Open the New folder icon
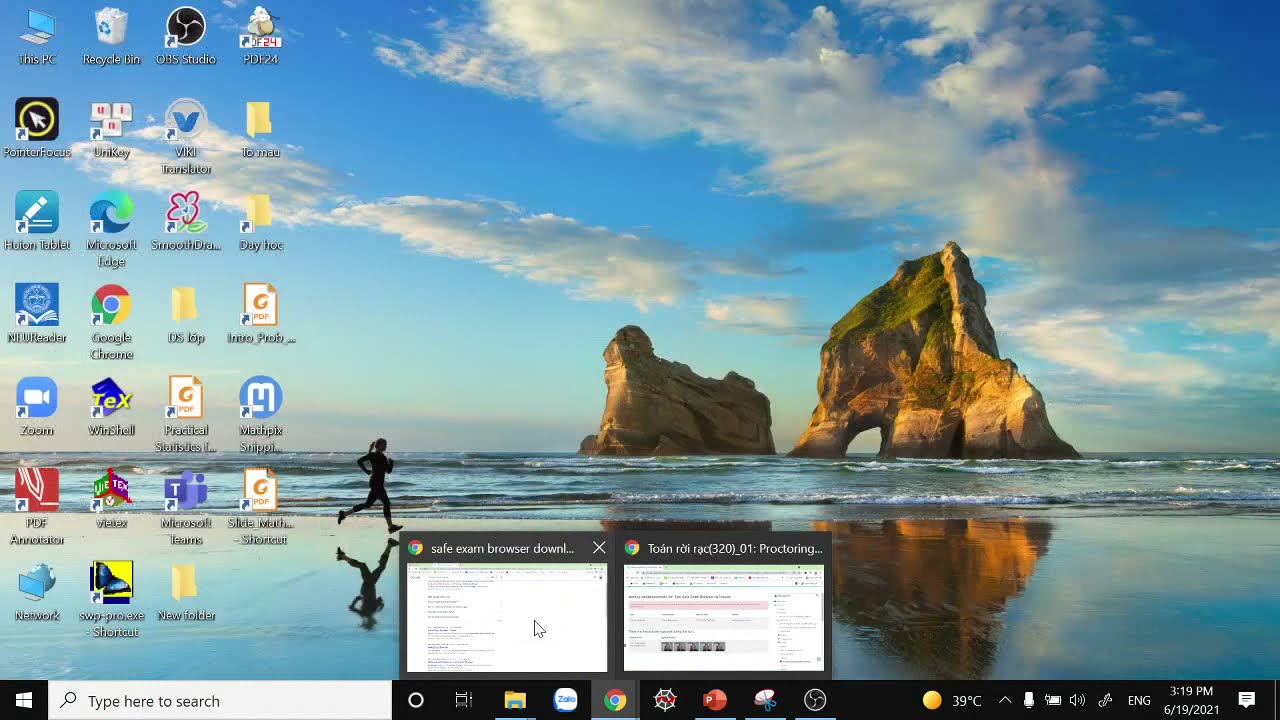Viewport: 1280px width, 720px height. tap(185, 592)
